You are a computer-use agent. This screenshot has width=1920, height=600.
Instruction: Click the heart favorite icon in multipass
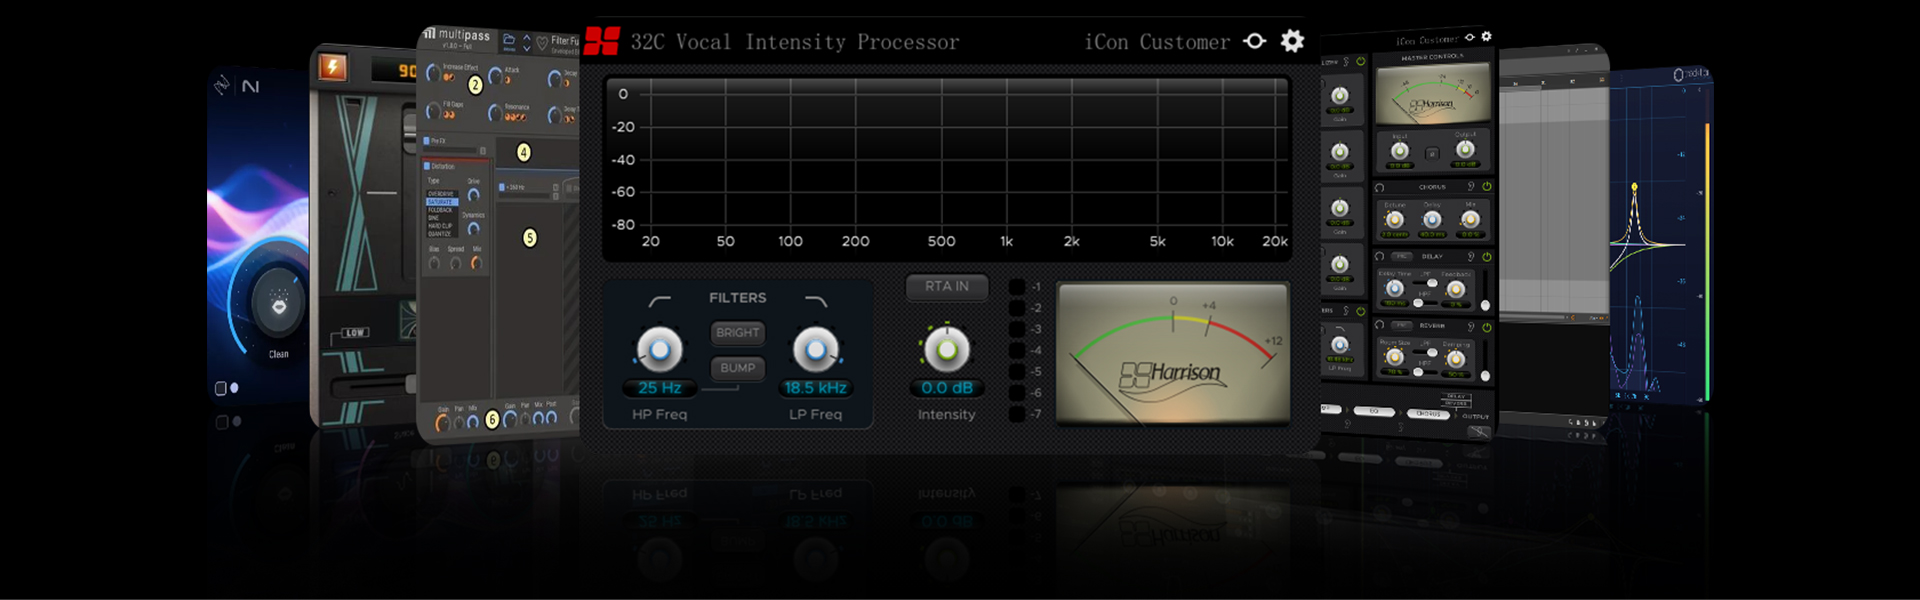coord(542,42)
